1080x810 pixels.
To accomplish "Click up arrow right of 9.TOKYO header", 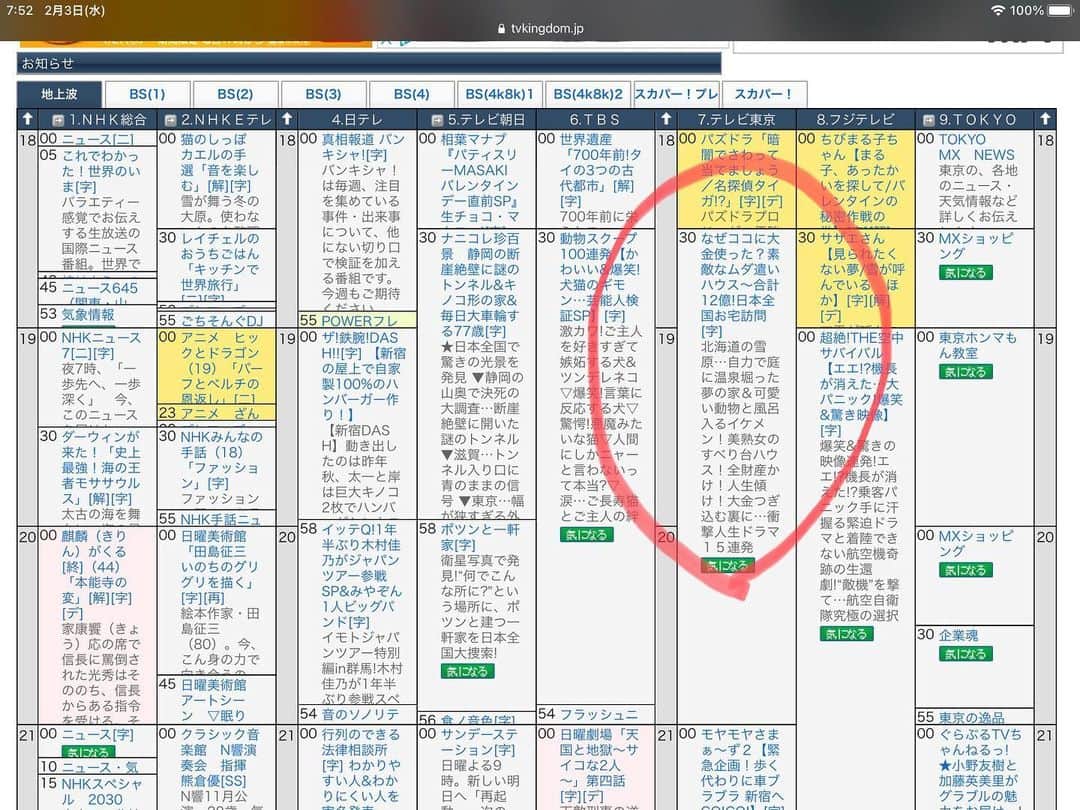I will pos(1046,119).
